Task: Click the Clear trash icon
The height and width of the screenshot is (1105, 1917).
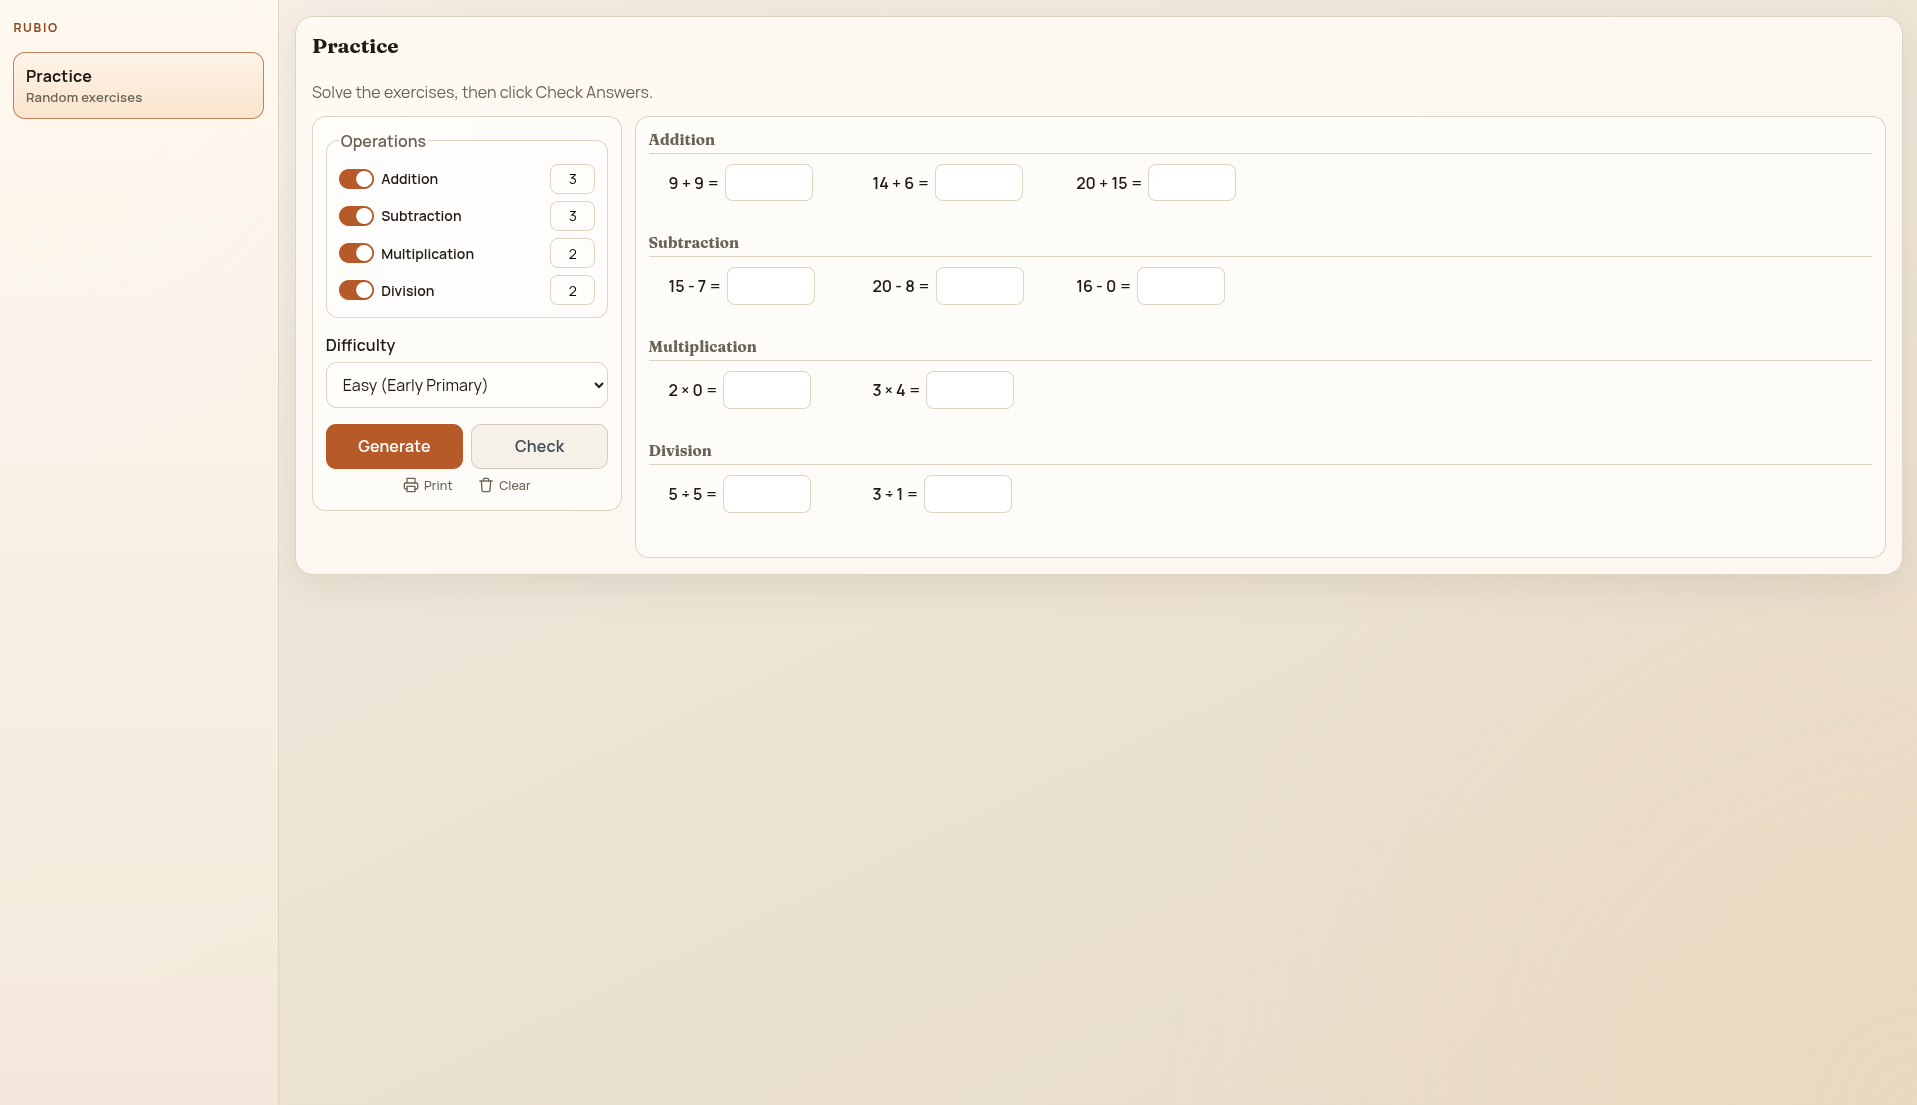Action: coord(486,485)
